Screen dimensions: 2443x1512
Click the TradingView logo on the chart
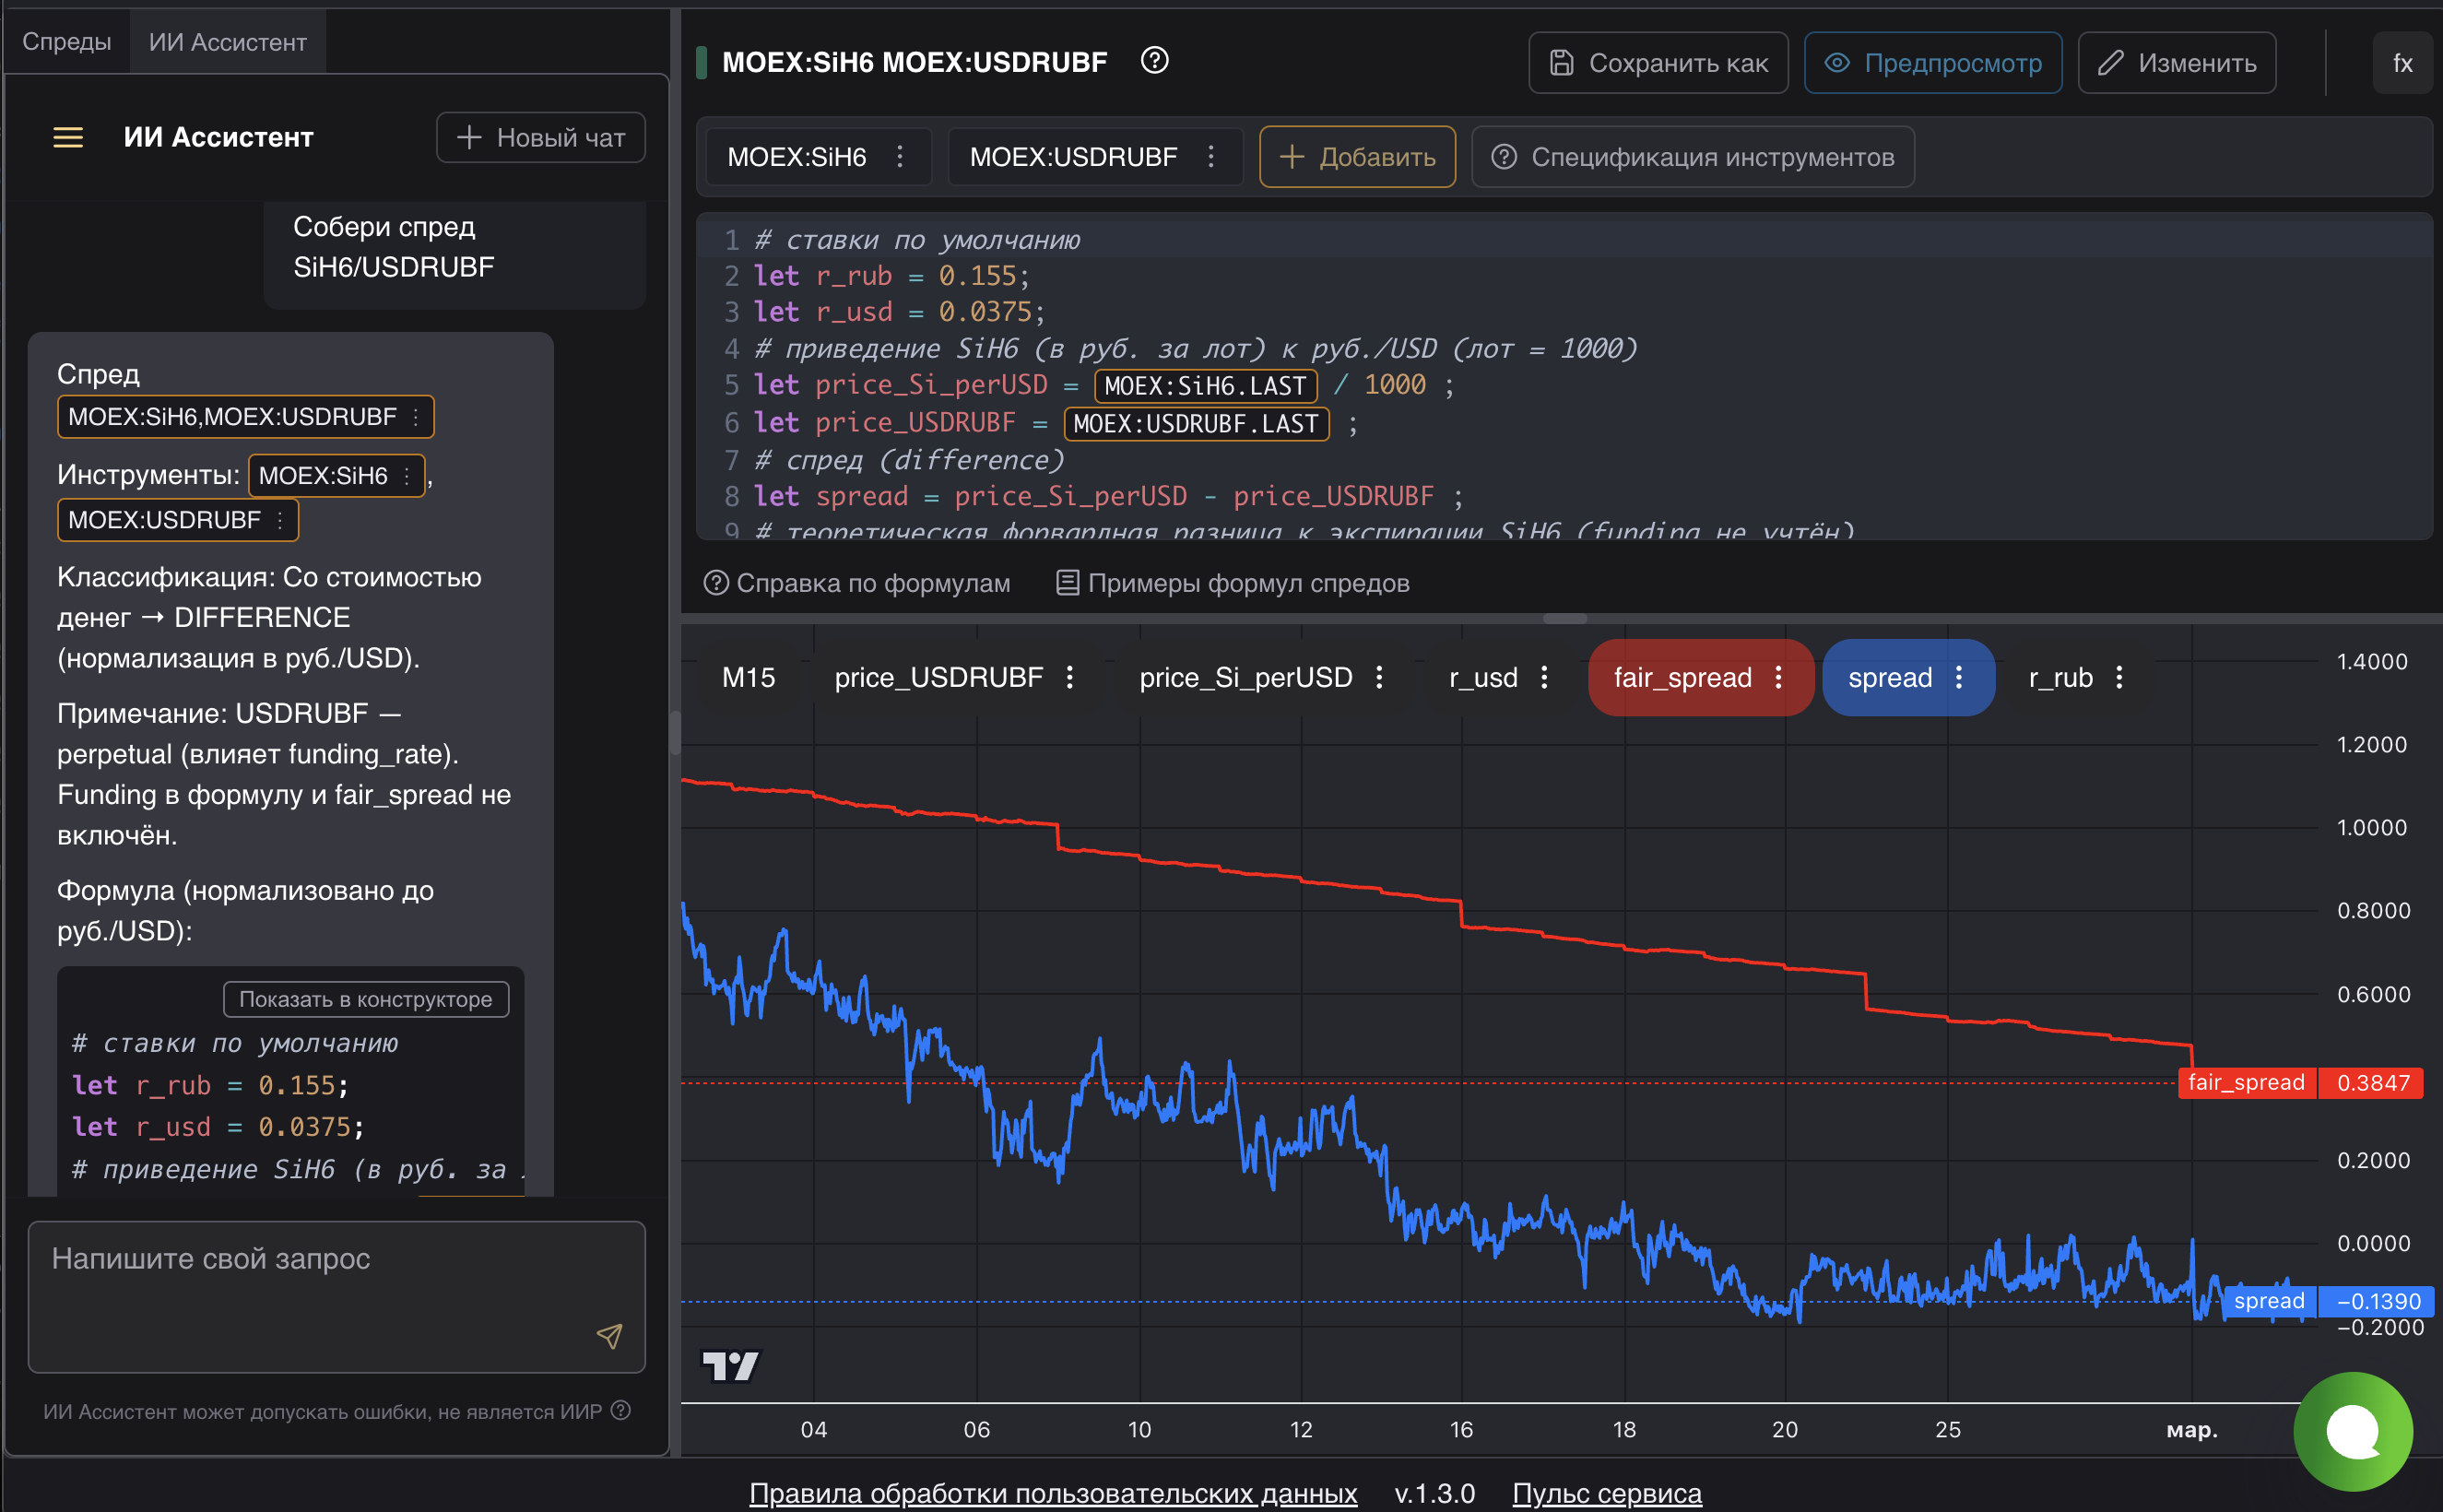pyautogui.click(x=731, y=1366)
